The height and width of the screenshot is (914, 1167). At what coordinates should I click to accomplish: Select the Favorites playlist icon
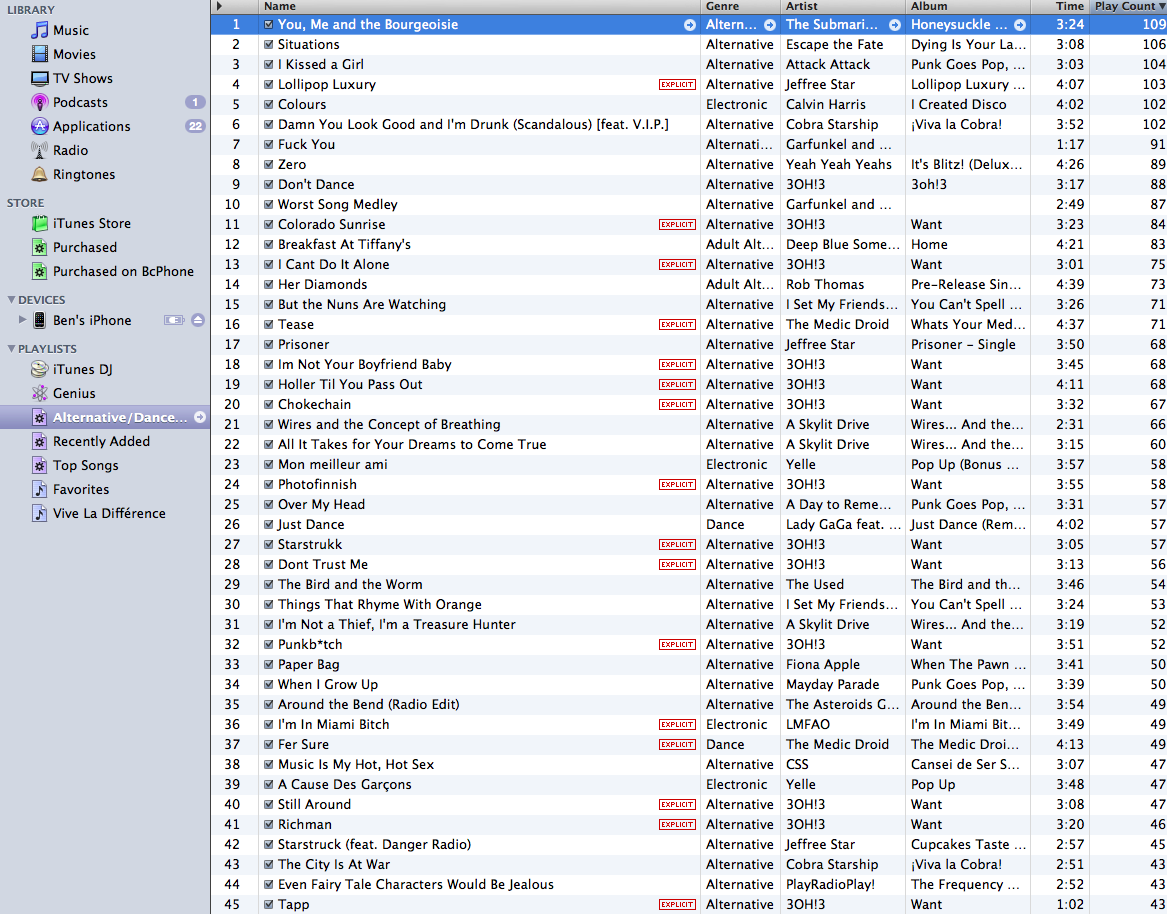(x=39, y=489)
